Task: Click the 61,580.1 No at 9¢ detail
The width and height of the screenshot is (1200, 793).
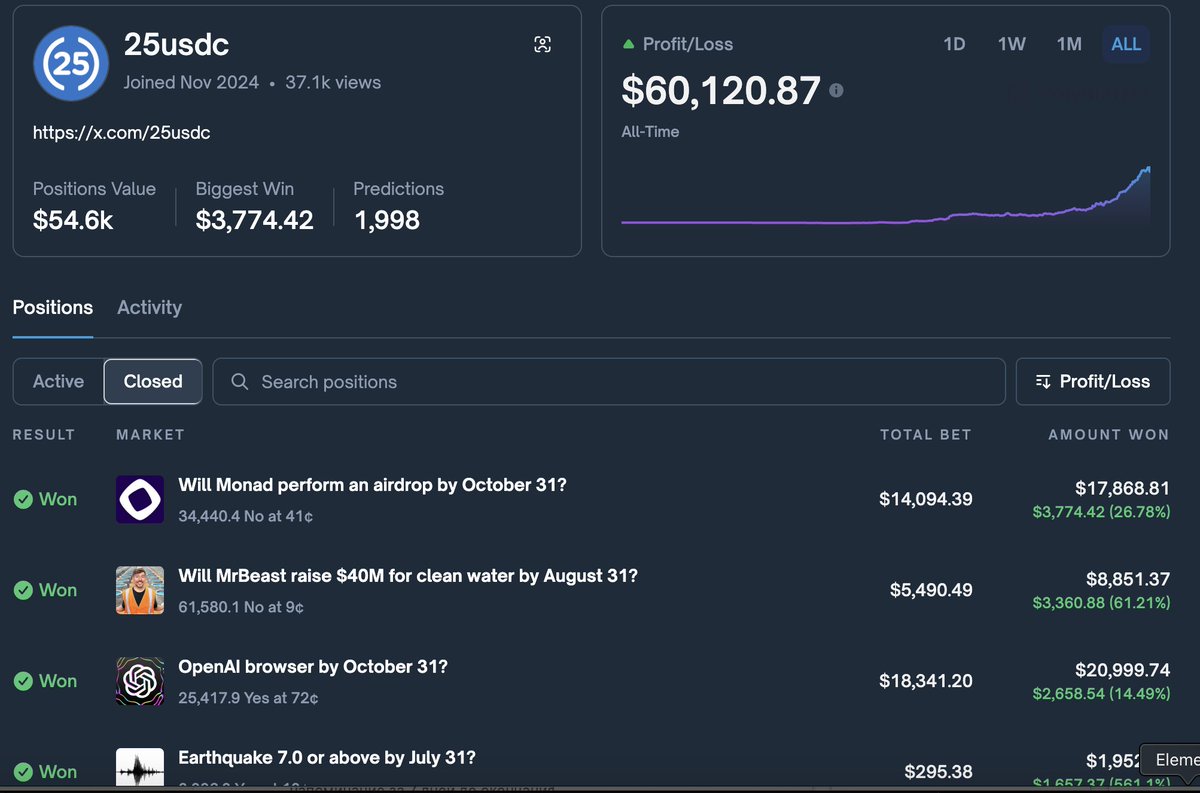Action: coord(241,607)
